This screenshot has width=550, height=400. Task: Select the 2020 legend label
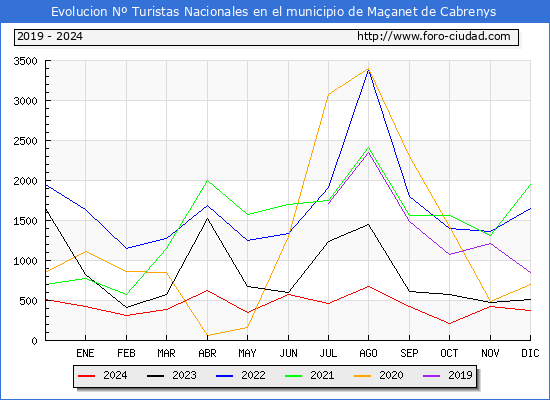click(391, 375)
